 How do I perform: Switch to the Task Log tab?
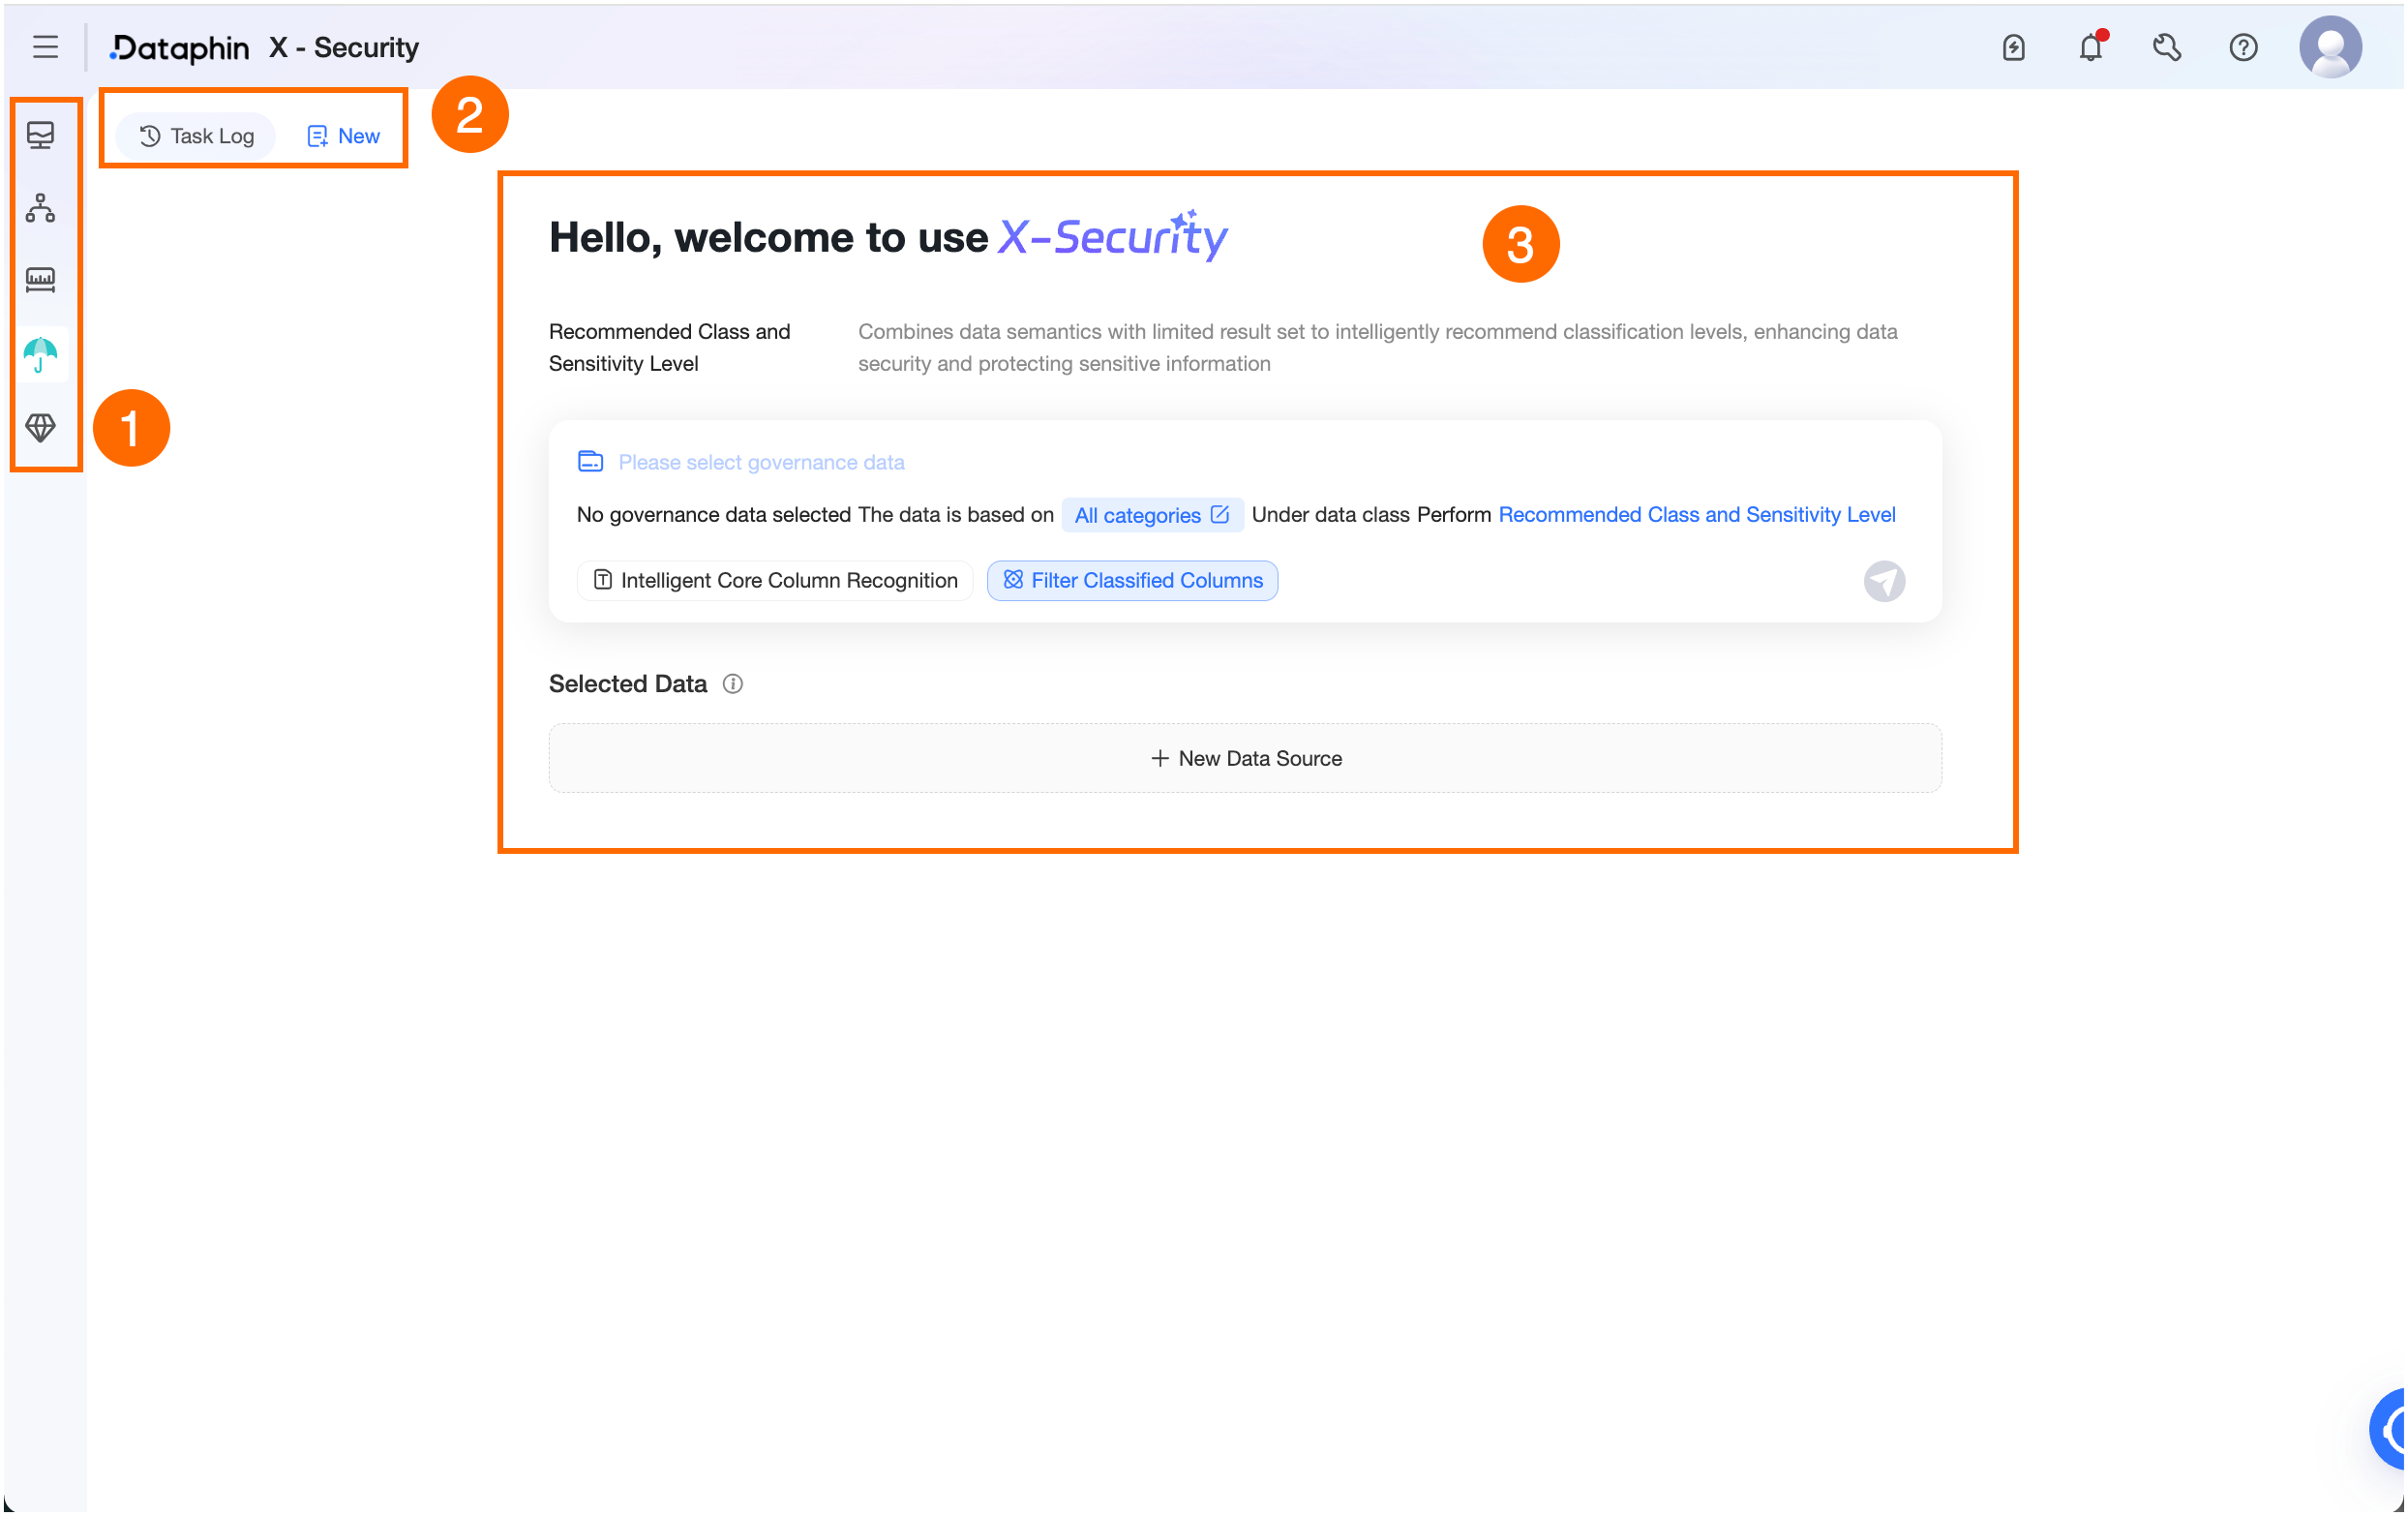point(197,136)
